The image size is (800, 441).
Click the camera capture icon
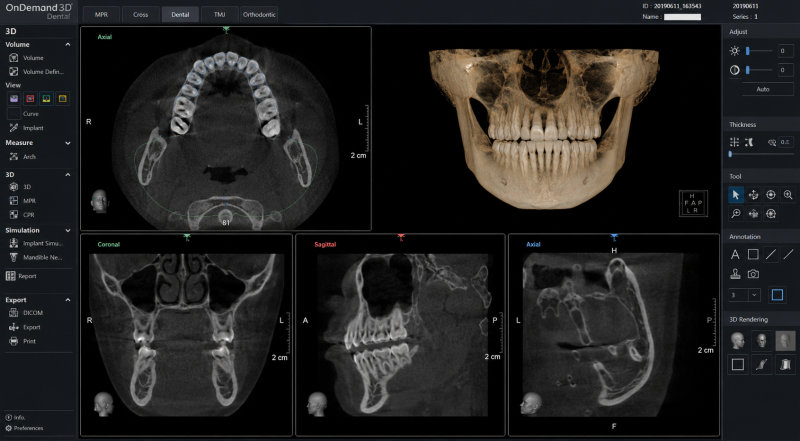point(753,274)
